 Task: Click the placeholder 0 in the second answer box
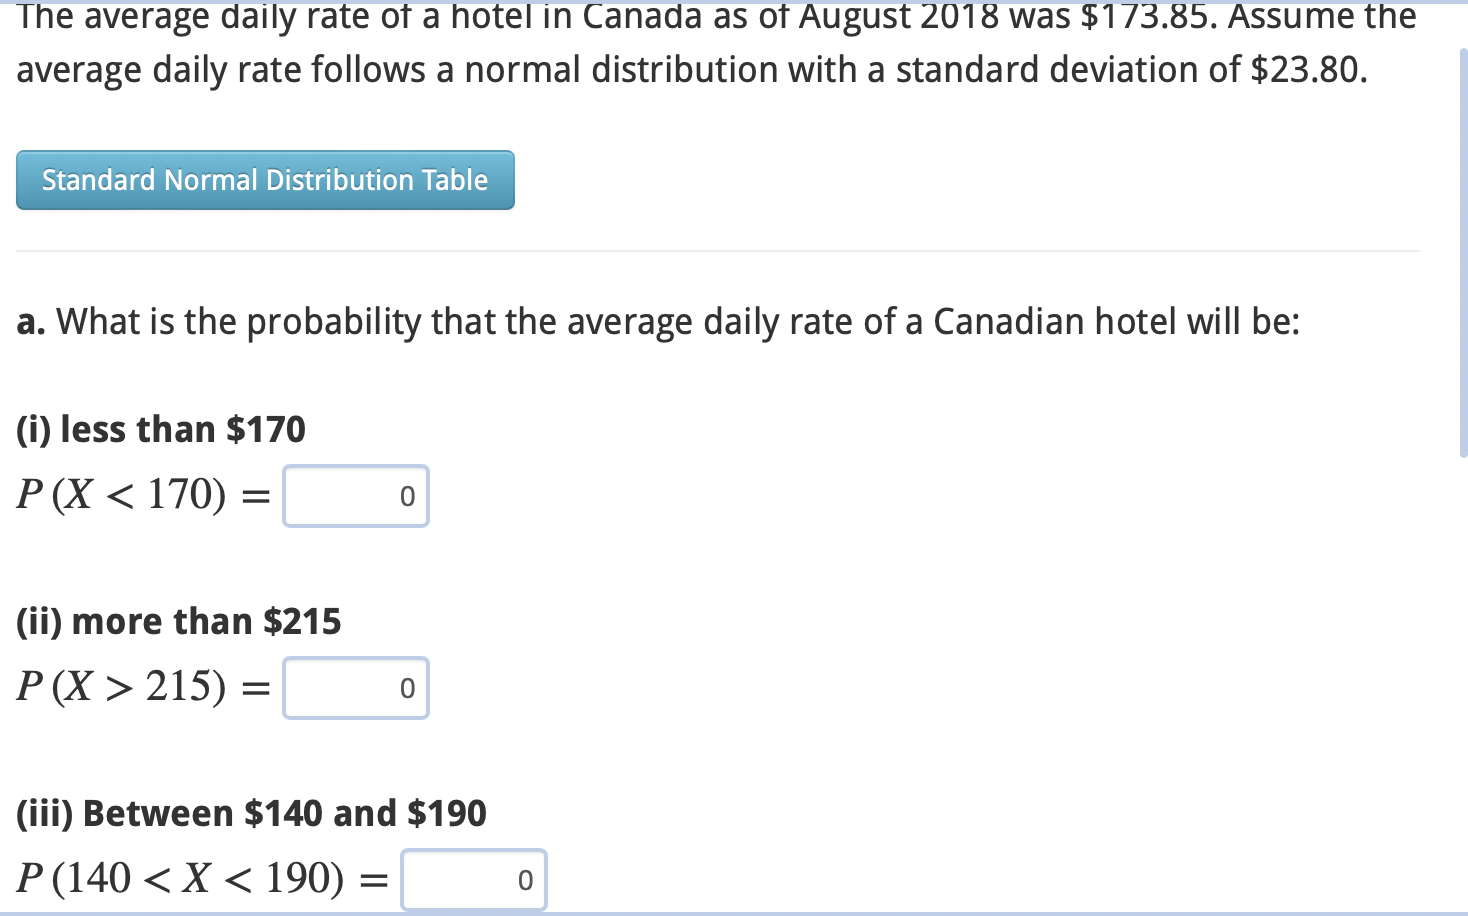[x=406, y=687]
